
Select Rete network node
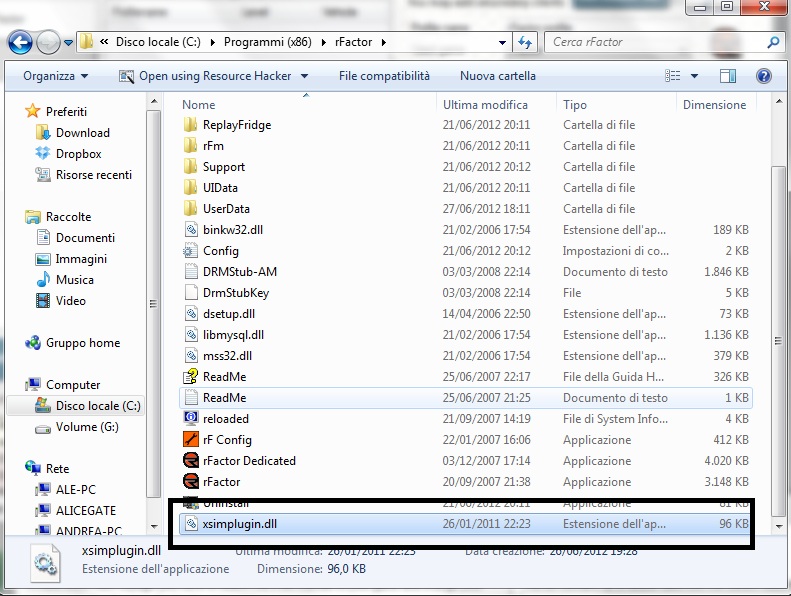(57, 469)
